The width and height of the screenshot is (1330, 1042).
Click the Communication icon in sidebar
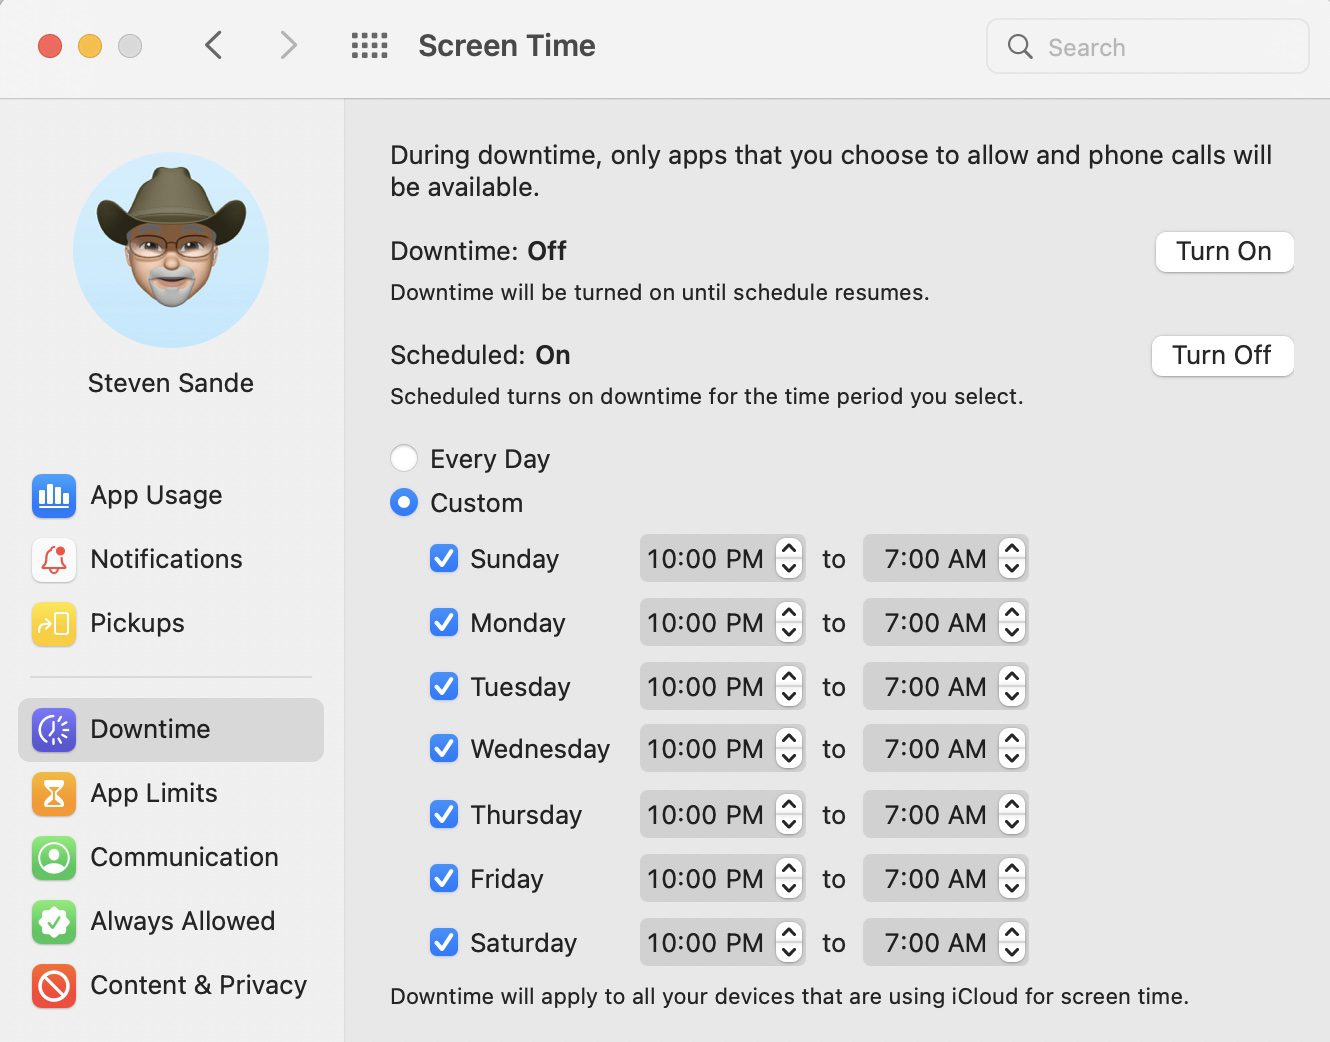(x=54, y=858)
